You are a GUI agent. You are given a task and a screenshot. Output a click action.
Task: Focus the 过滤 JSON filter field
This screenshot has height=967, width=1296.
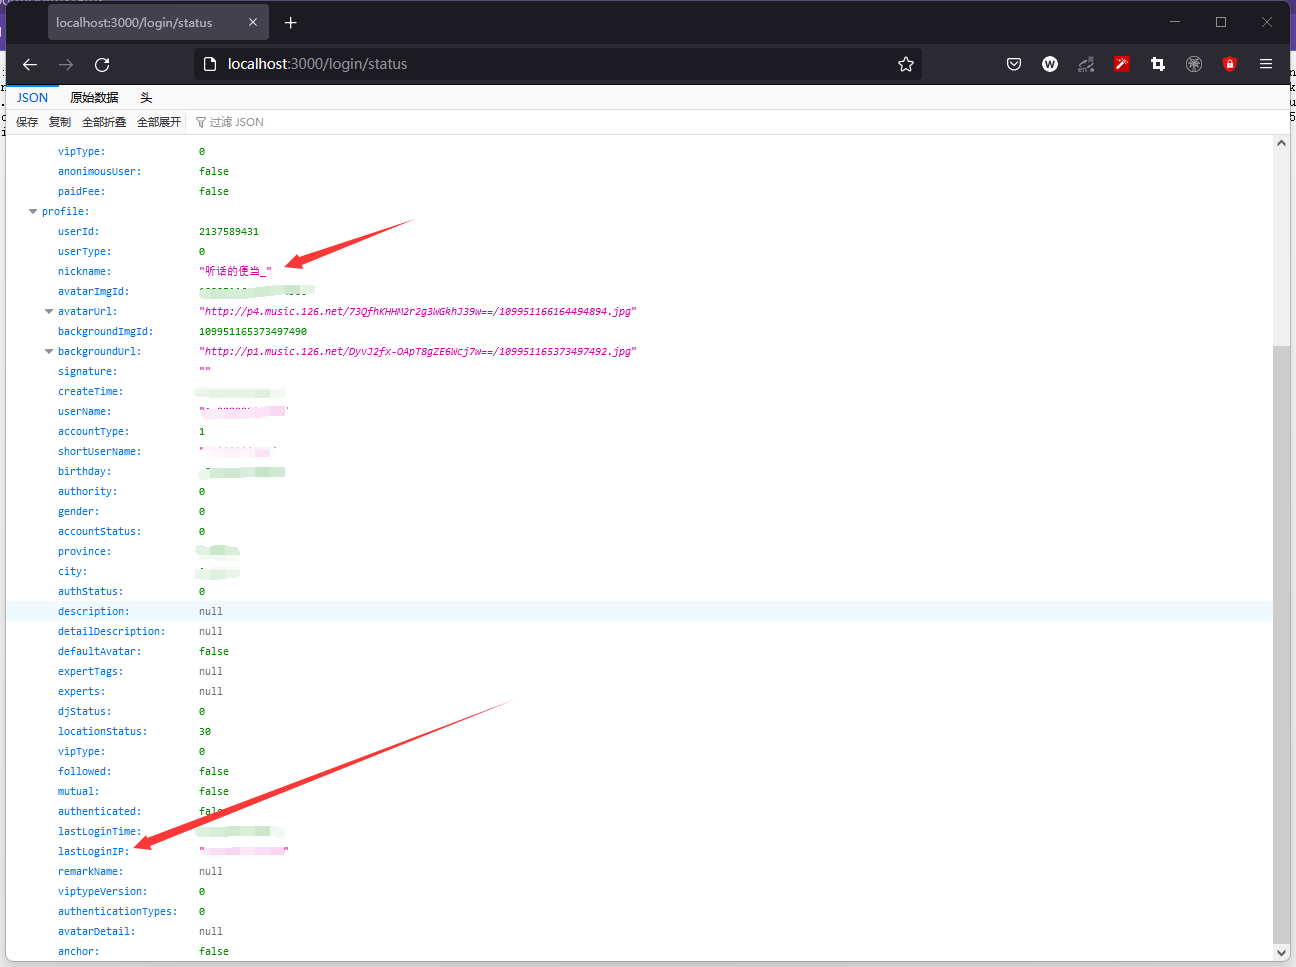click(x=237, y=122)
